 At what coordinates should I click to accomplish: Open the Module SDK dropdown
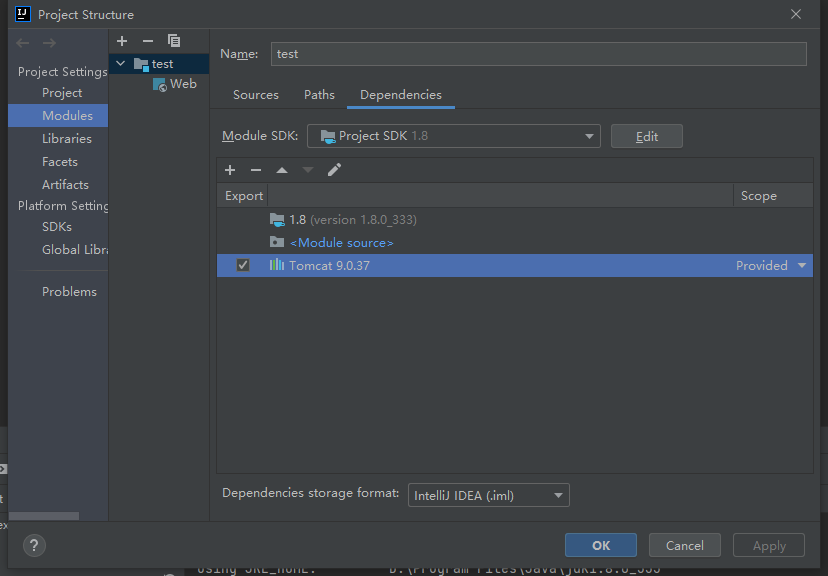454,136
